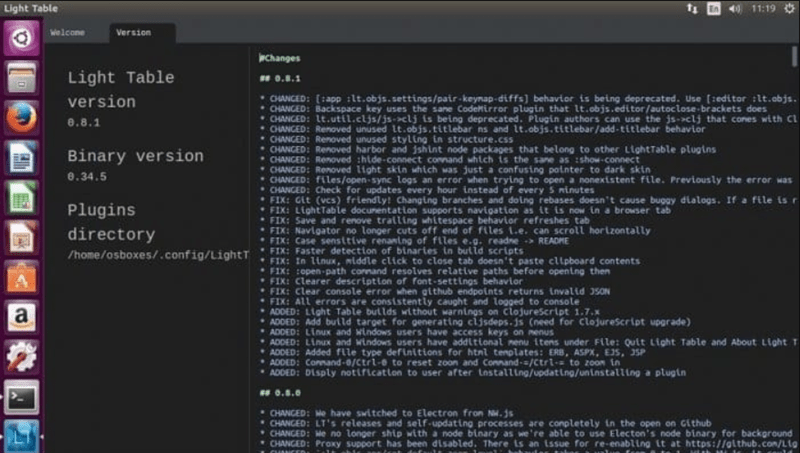Open the Amazon launcher icon

(21, 317)
